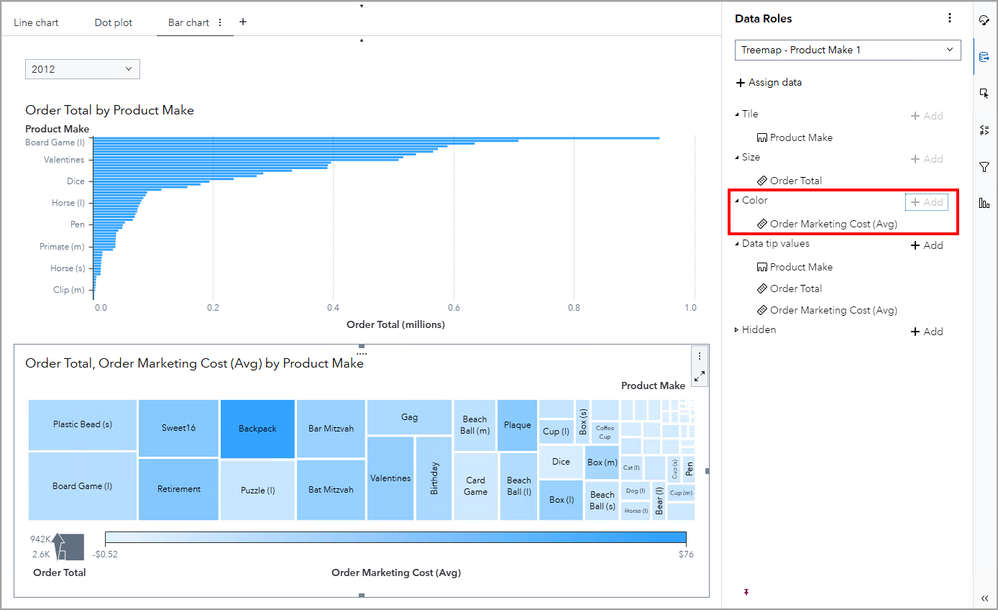Screen dimensions: 998x610
Task: Switch to the Dot plot tab
Action: pyautogui.click(x=113, y=22)
